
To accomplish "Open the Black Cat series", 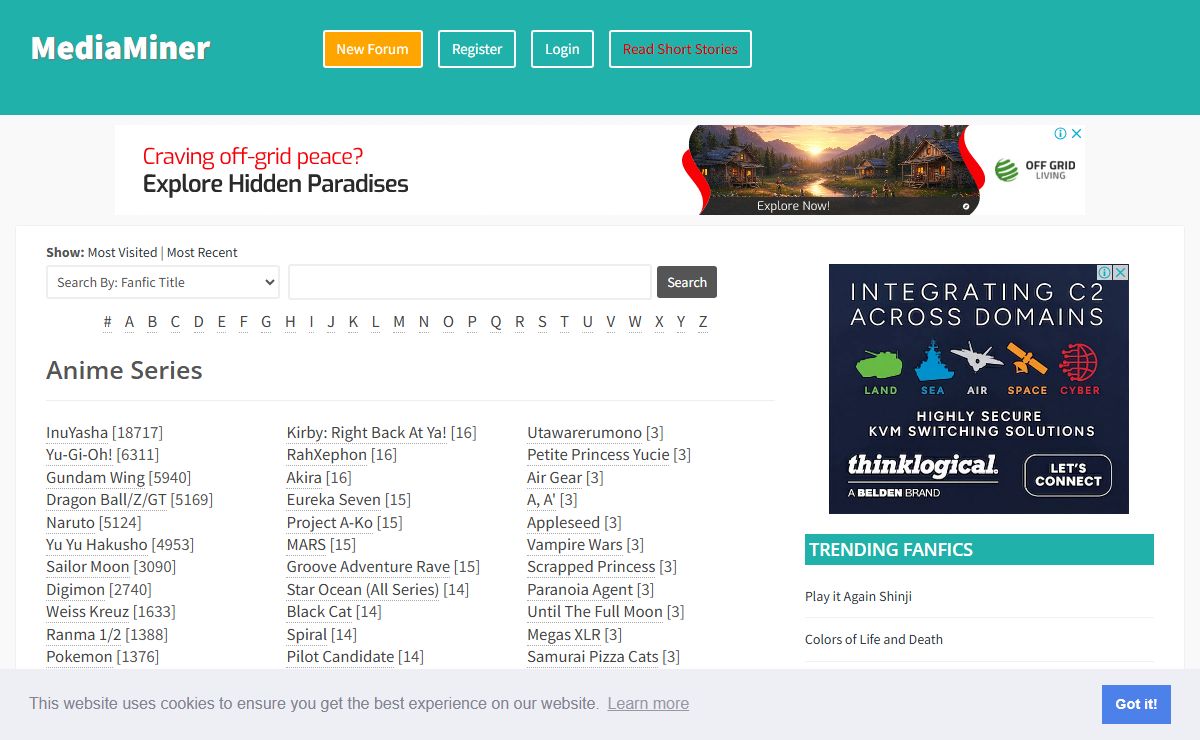I will tap(319, 612).
